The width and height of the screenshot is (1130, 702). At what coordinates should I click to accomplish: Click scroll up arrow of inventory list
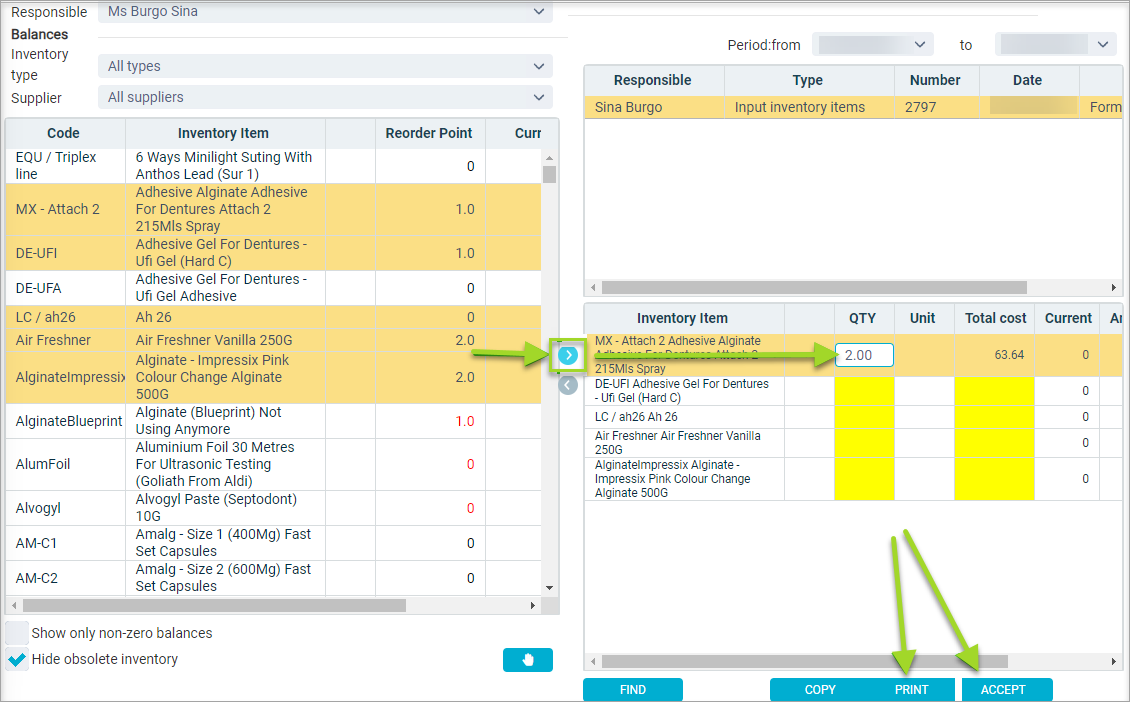[549, 158]
